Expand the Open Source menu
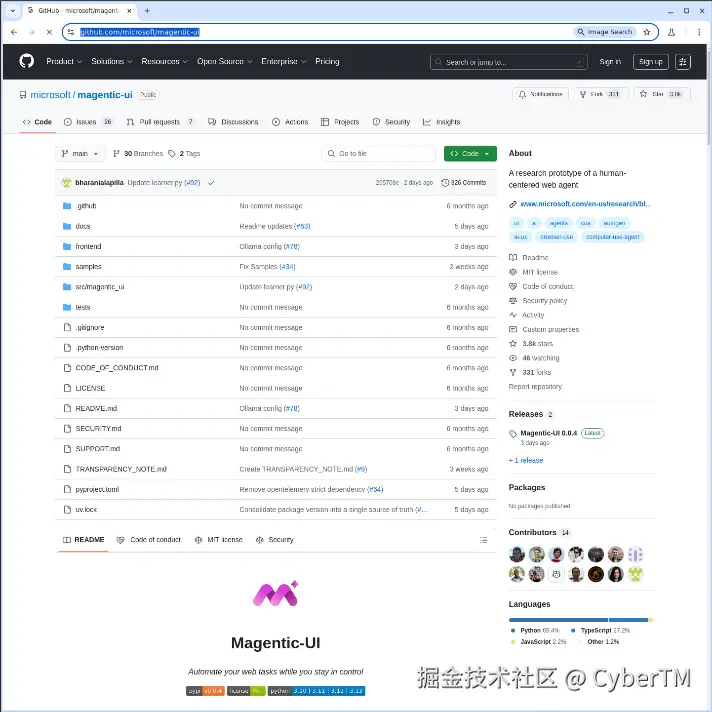Image resolution: width=712 pixels, height=712 pixels. (224, 61)
